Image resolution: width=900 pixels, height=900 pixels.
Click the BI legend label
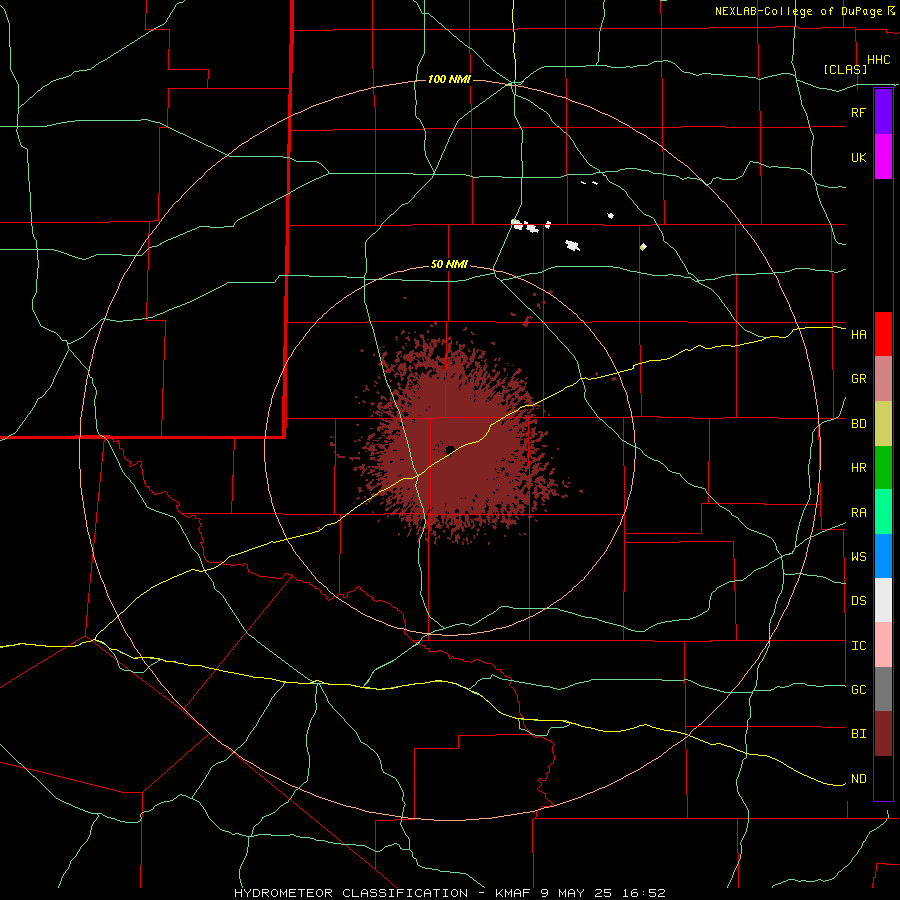click(858, 734)
